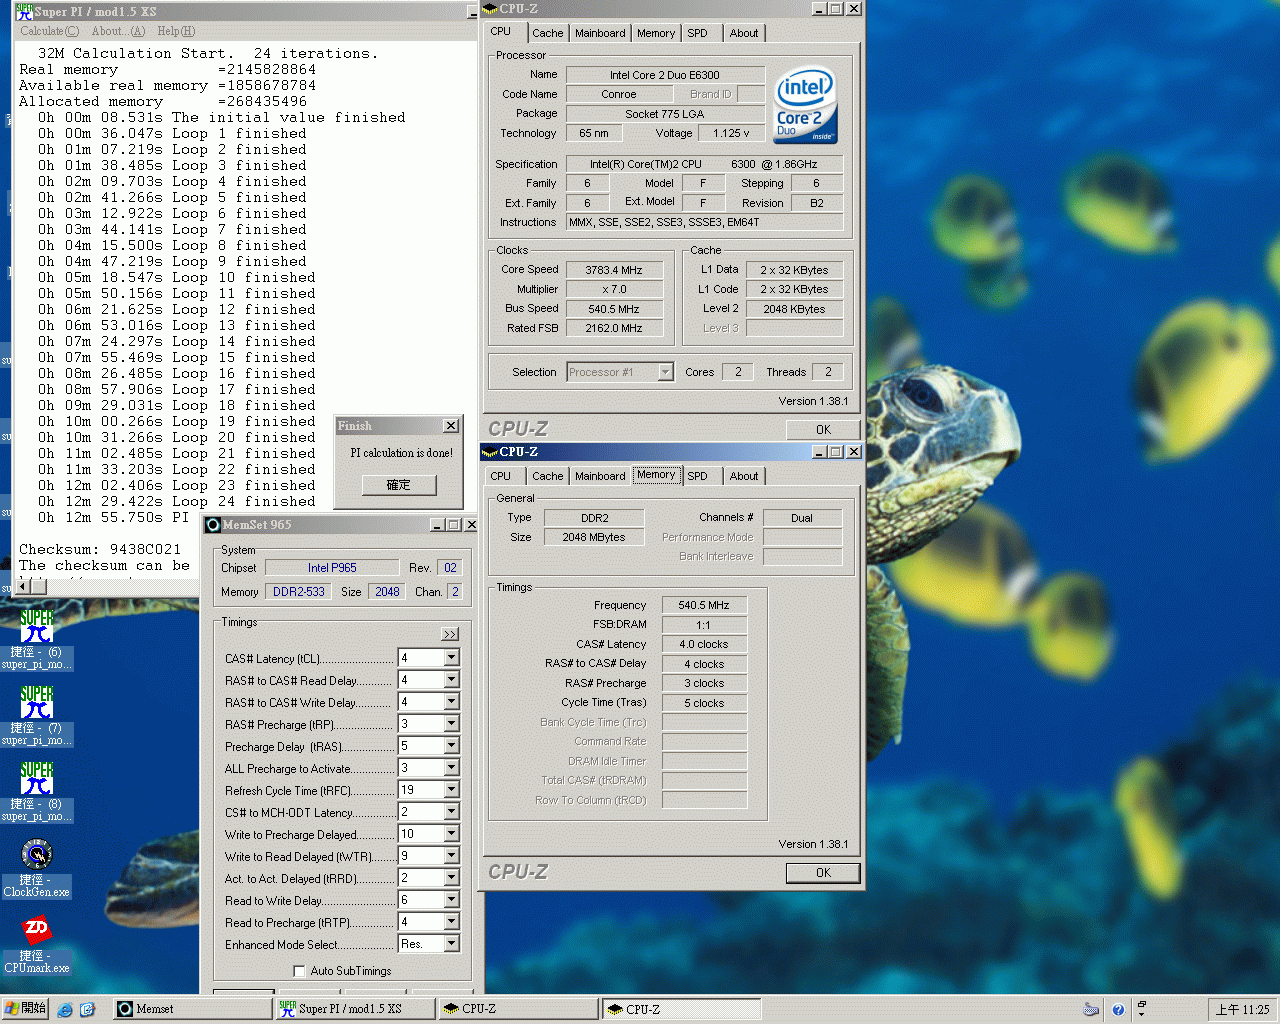Open the Calculate menu in Super PI

[49, 31]
